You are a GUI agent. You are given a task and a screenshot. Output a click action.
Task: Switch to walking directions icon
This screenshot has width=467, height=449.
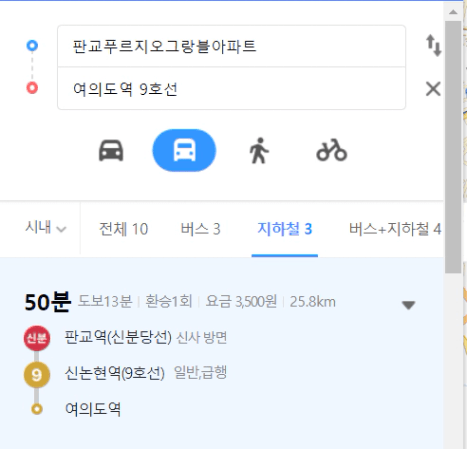(x=259, y=151)
